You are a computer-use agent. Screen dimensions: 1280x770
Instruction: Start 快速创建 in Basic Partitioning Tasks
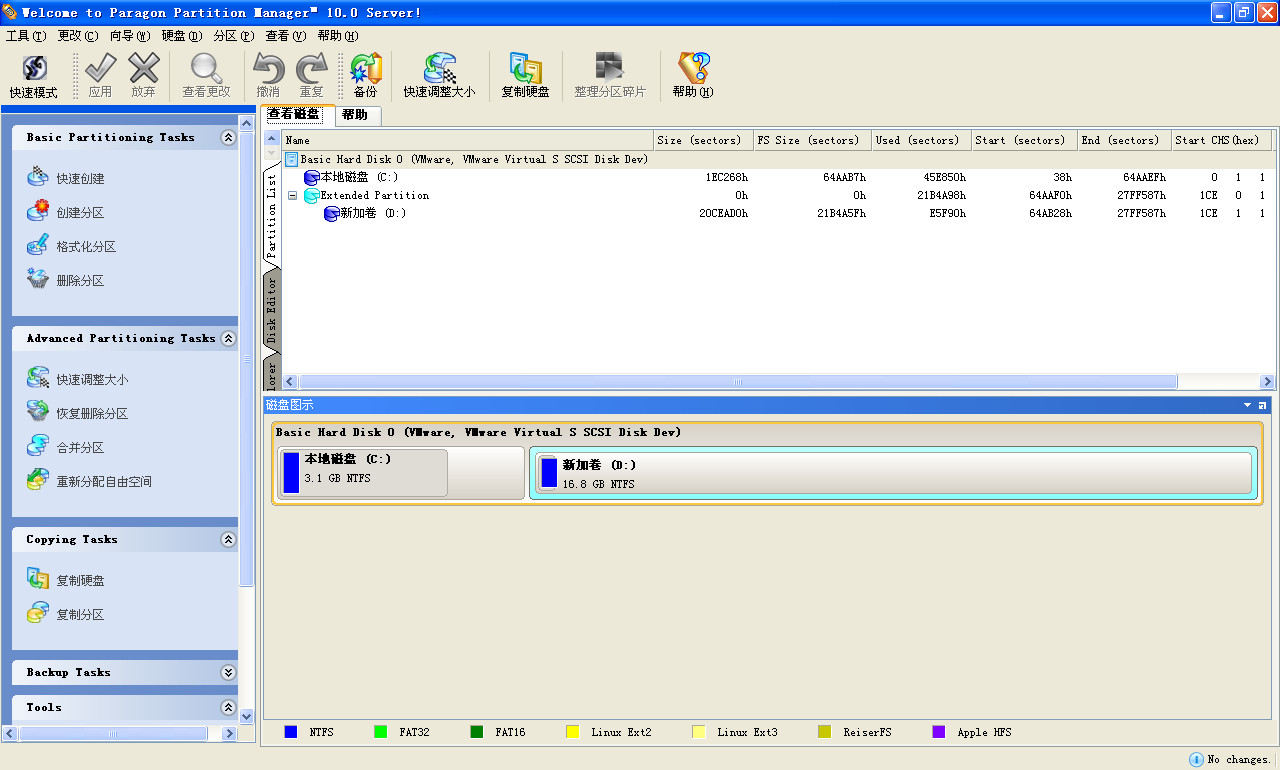tap(80, 179)
